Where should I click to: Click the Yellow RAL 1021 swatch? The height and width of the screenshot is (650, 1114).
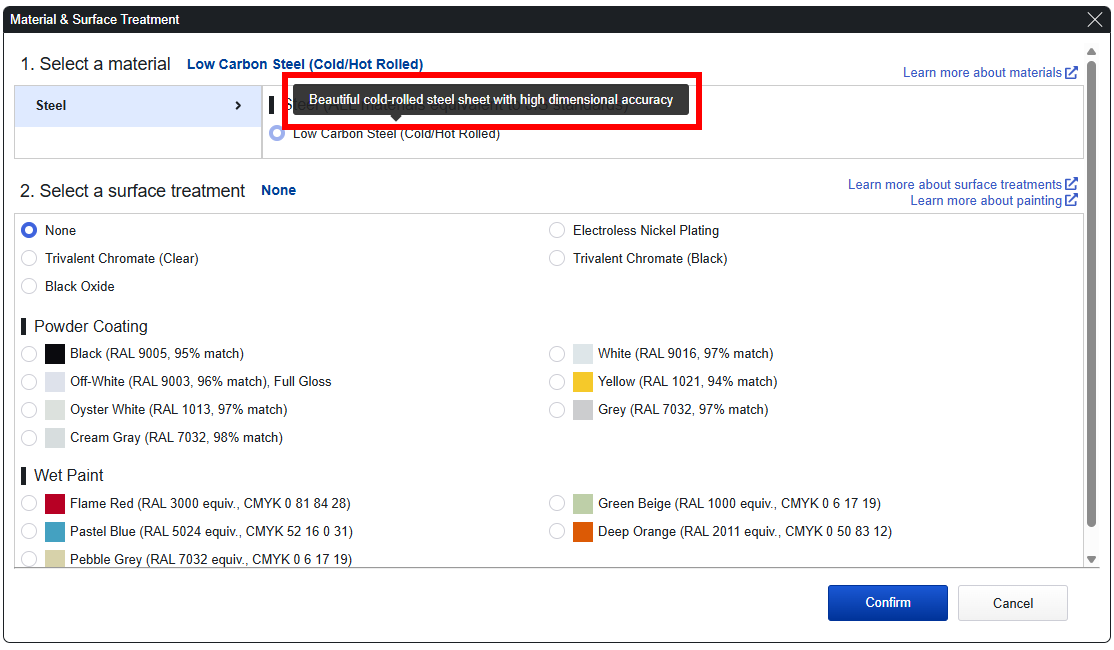click(x=583, y=381)
